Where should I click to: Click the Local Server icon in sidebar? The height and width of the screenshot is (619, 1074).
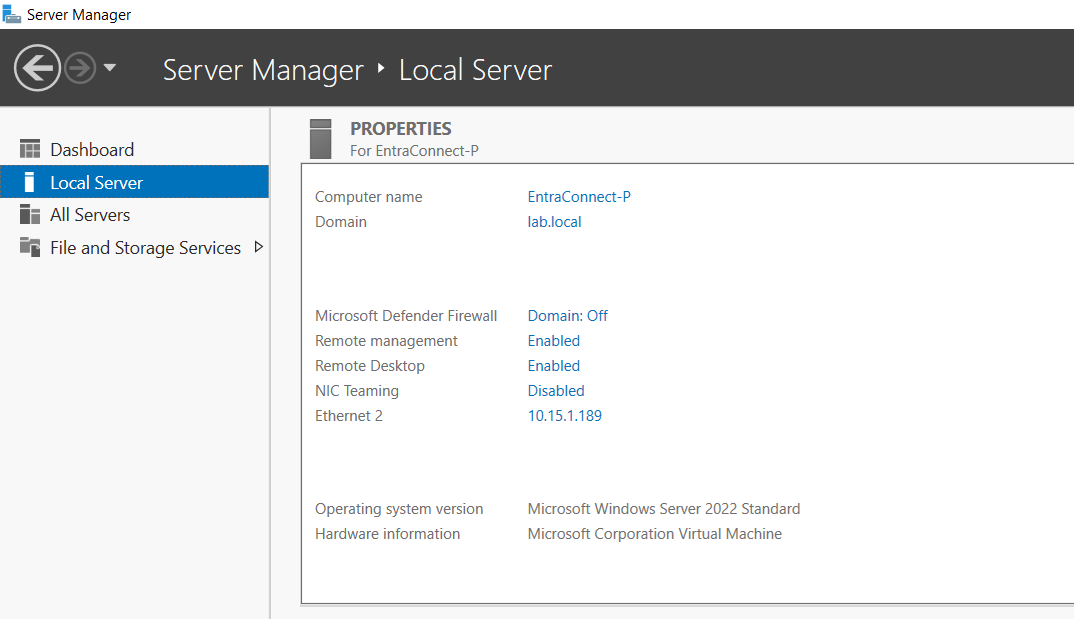(29, 182)
